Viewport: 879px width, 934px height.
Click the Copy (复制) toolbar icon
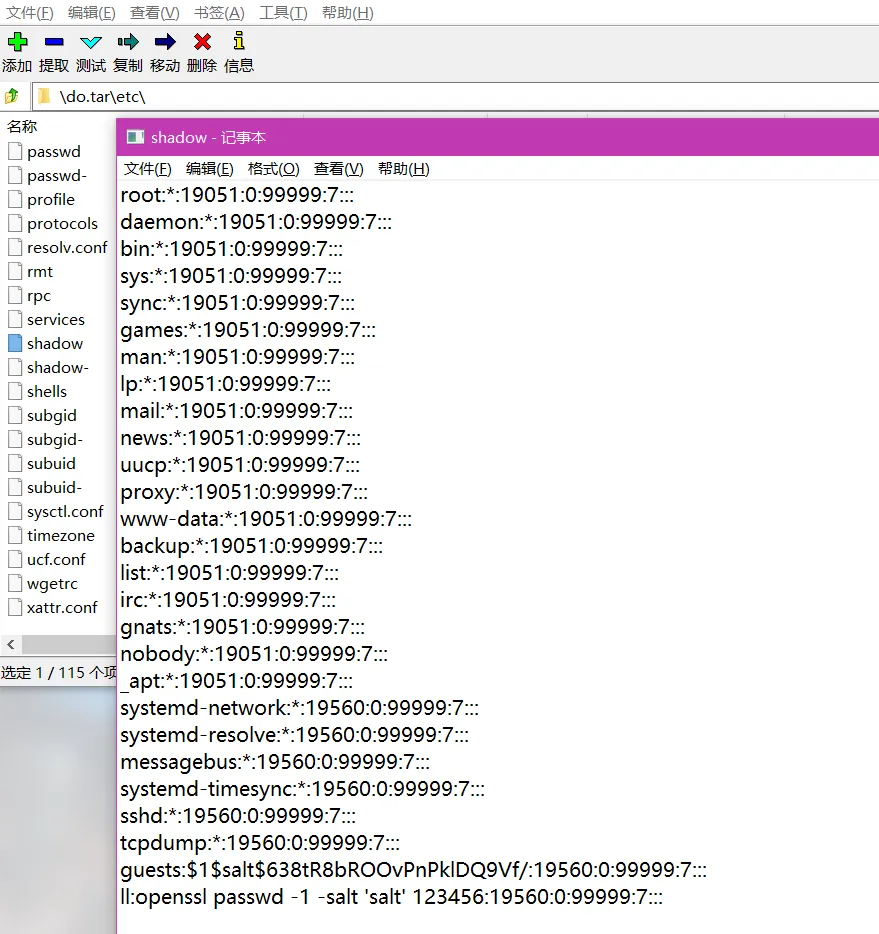[x=128, y=42]
